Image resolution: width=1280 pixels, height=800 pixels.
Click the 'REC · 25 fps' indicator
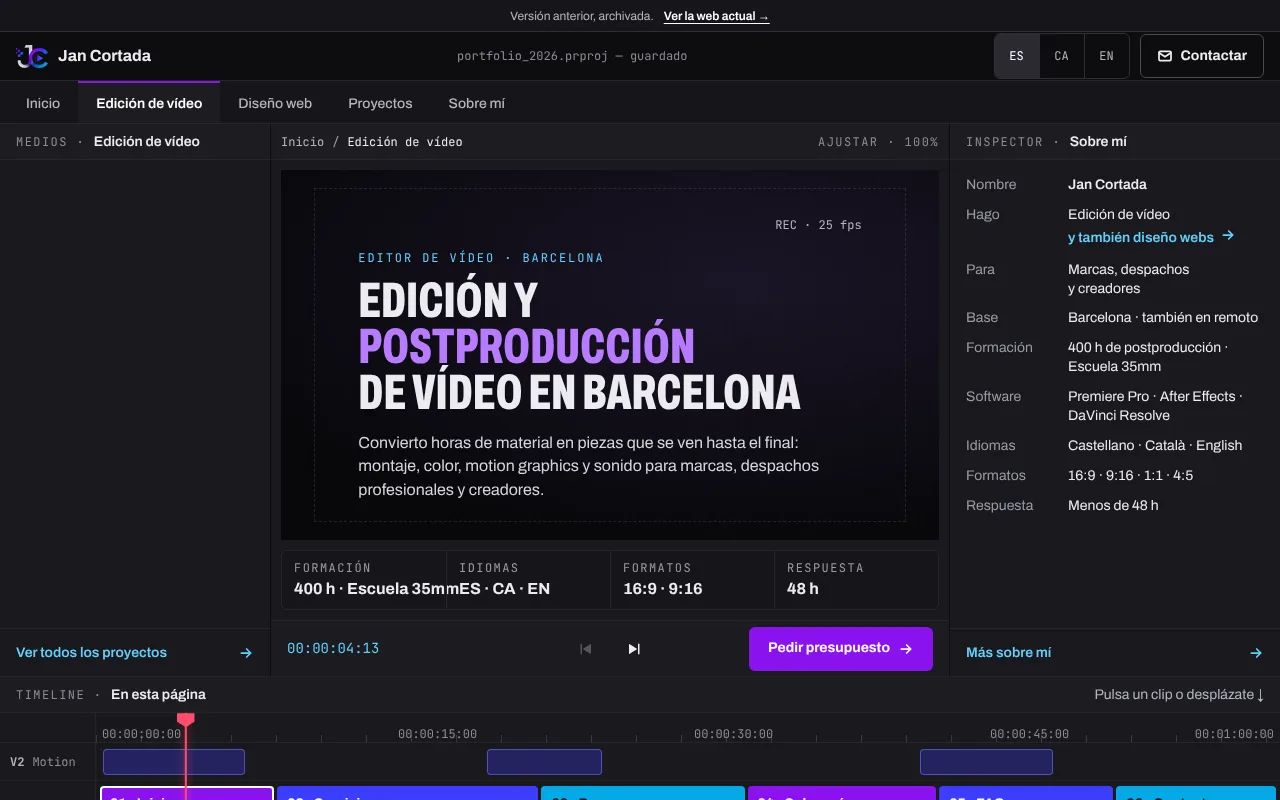pyautogui.click(x=818, y=225)
